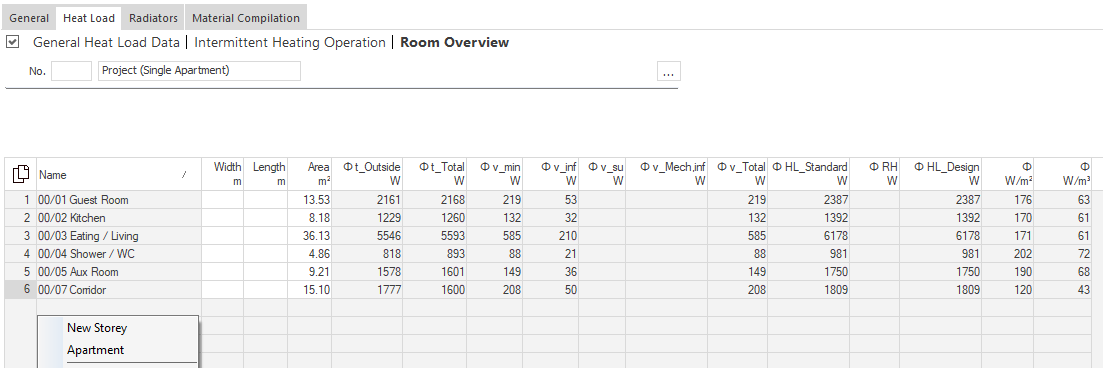The height and width of the screenshot is (368, 1103).
Task: Open Intermittent Heating Operation section
Action: pos(290,42)
